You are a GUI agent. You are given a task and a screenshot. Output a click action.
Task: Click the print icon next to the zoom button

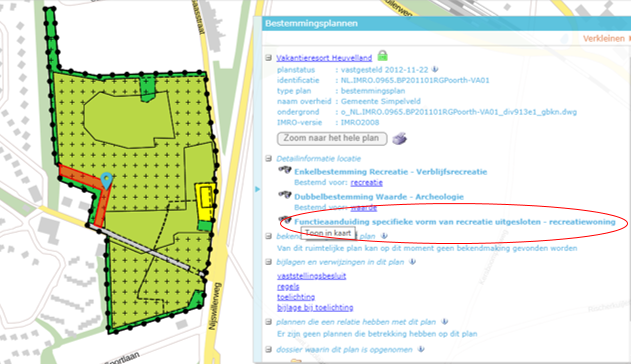pos(400,138)
